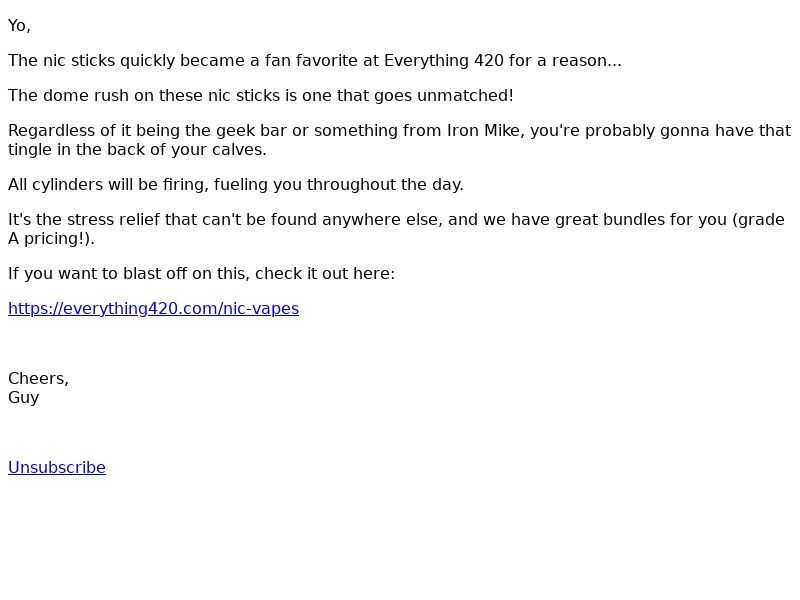
Task: Click the "Cheers," sign-off line
Action: (38, 379)
